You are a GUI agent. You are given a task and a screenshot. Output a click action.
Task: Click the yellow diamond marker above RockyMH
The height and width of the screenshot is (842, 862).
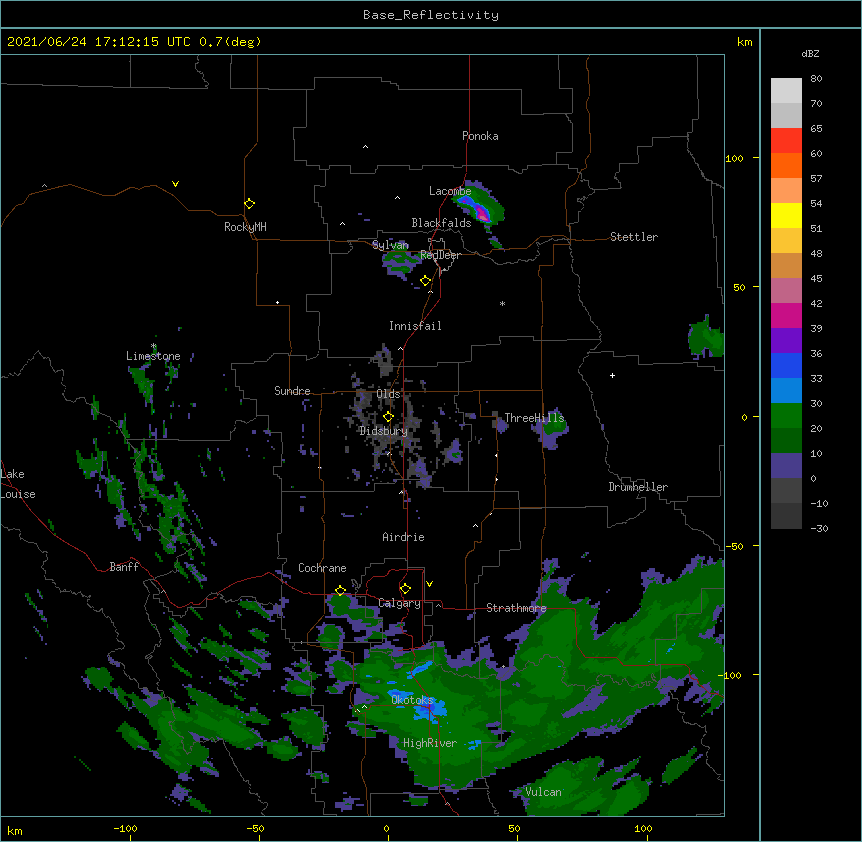[x=249, y=204]
